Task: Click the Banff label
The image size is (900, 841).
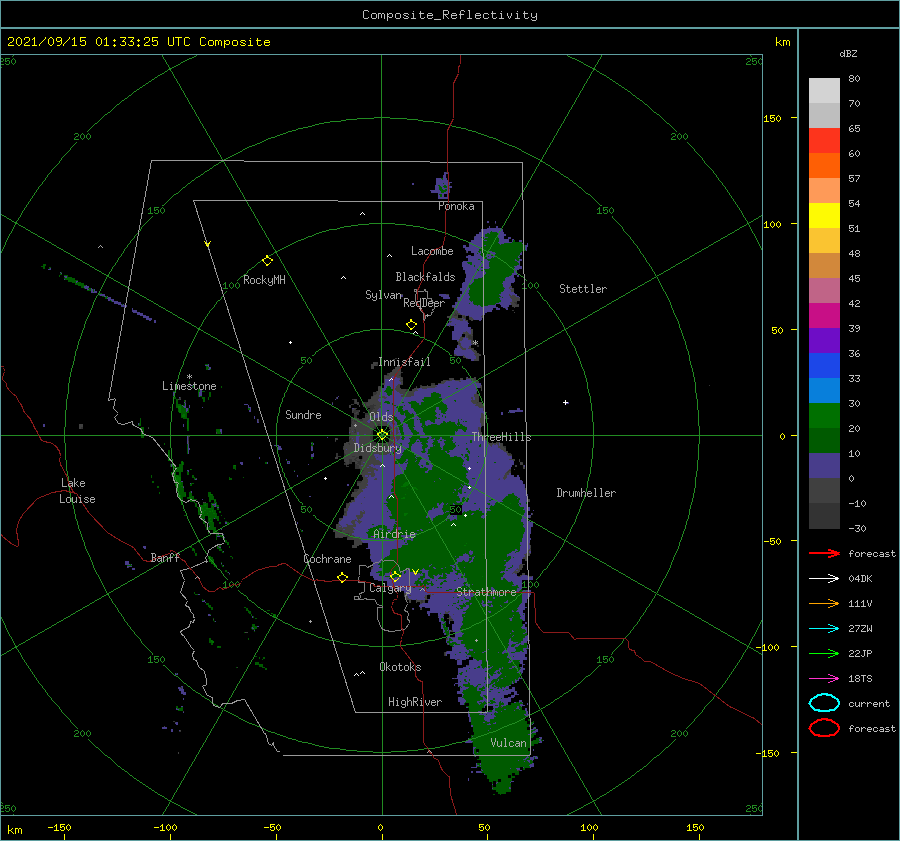Action: (165, 557)
